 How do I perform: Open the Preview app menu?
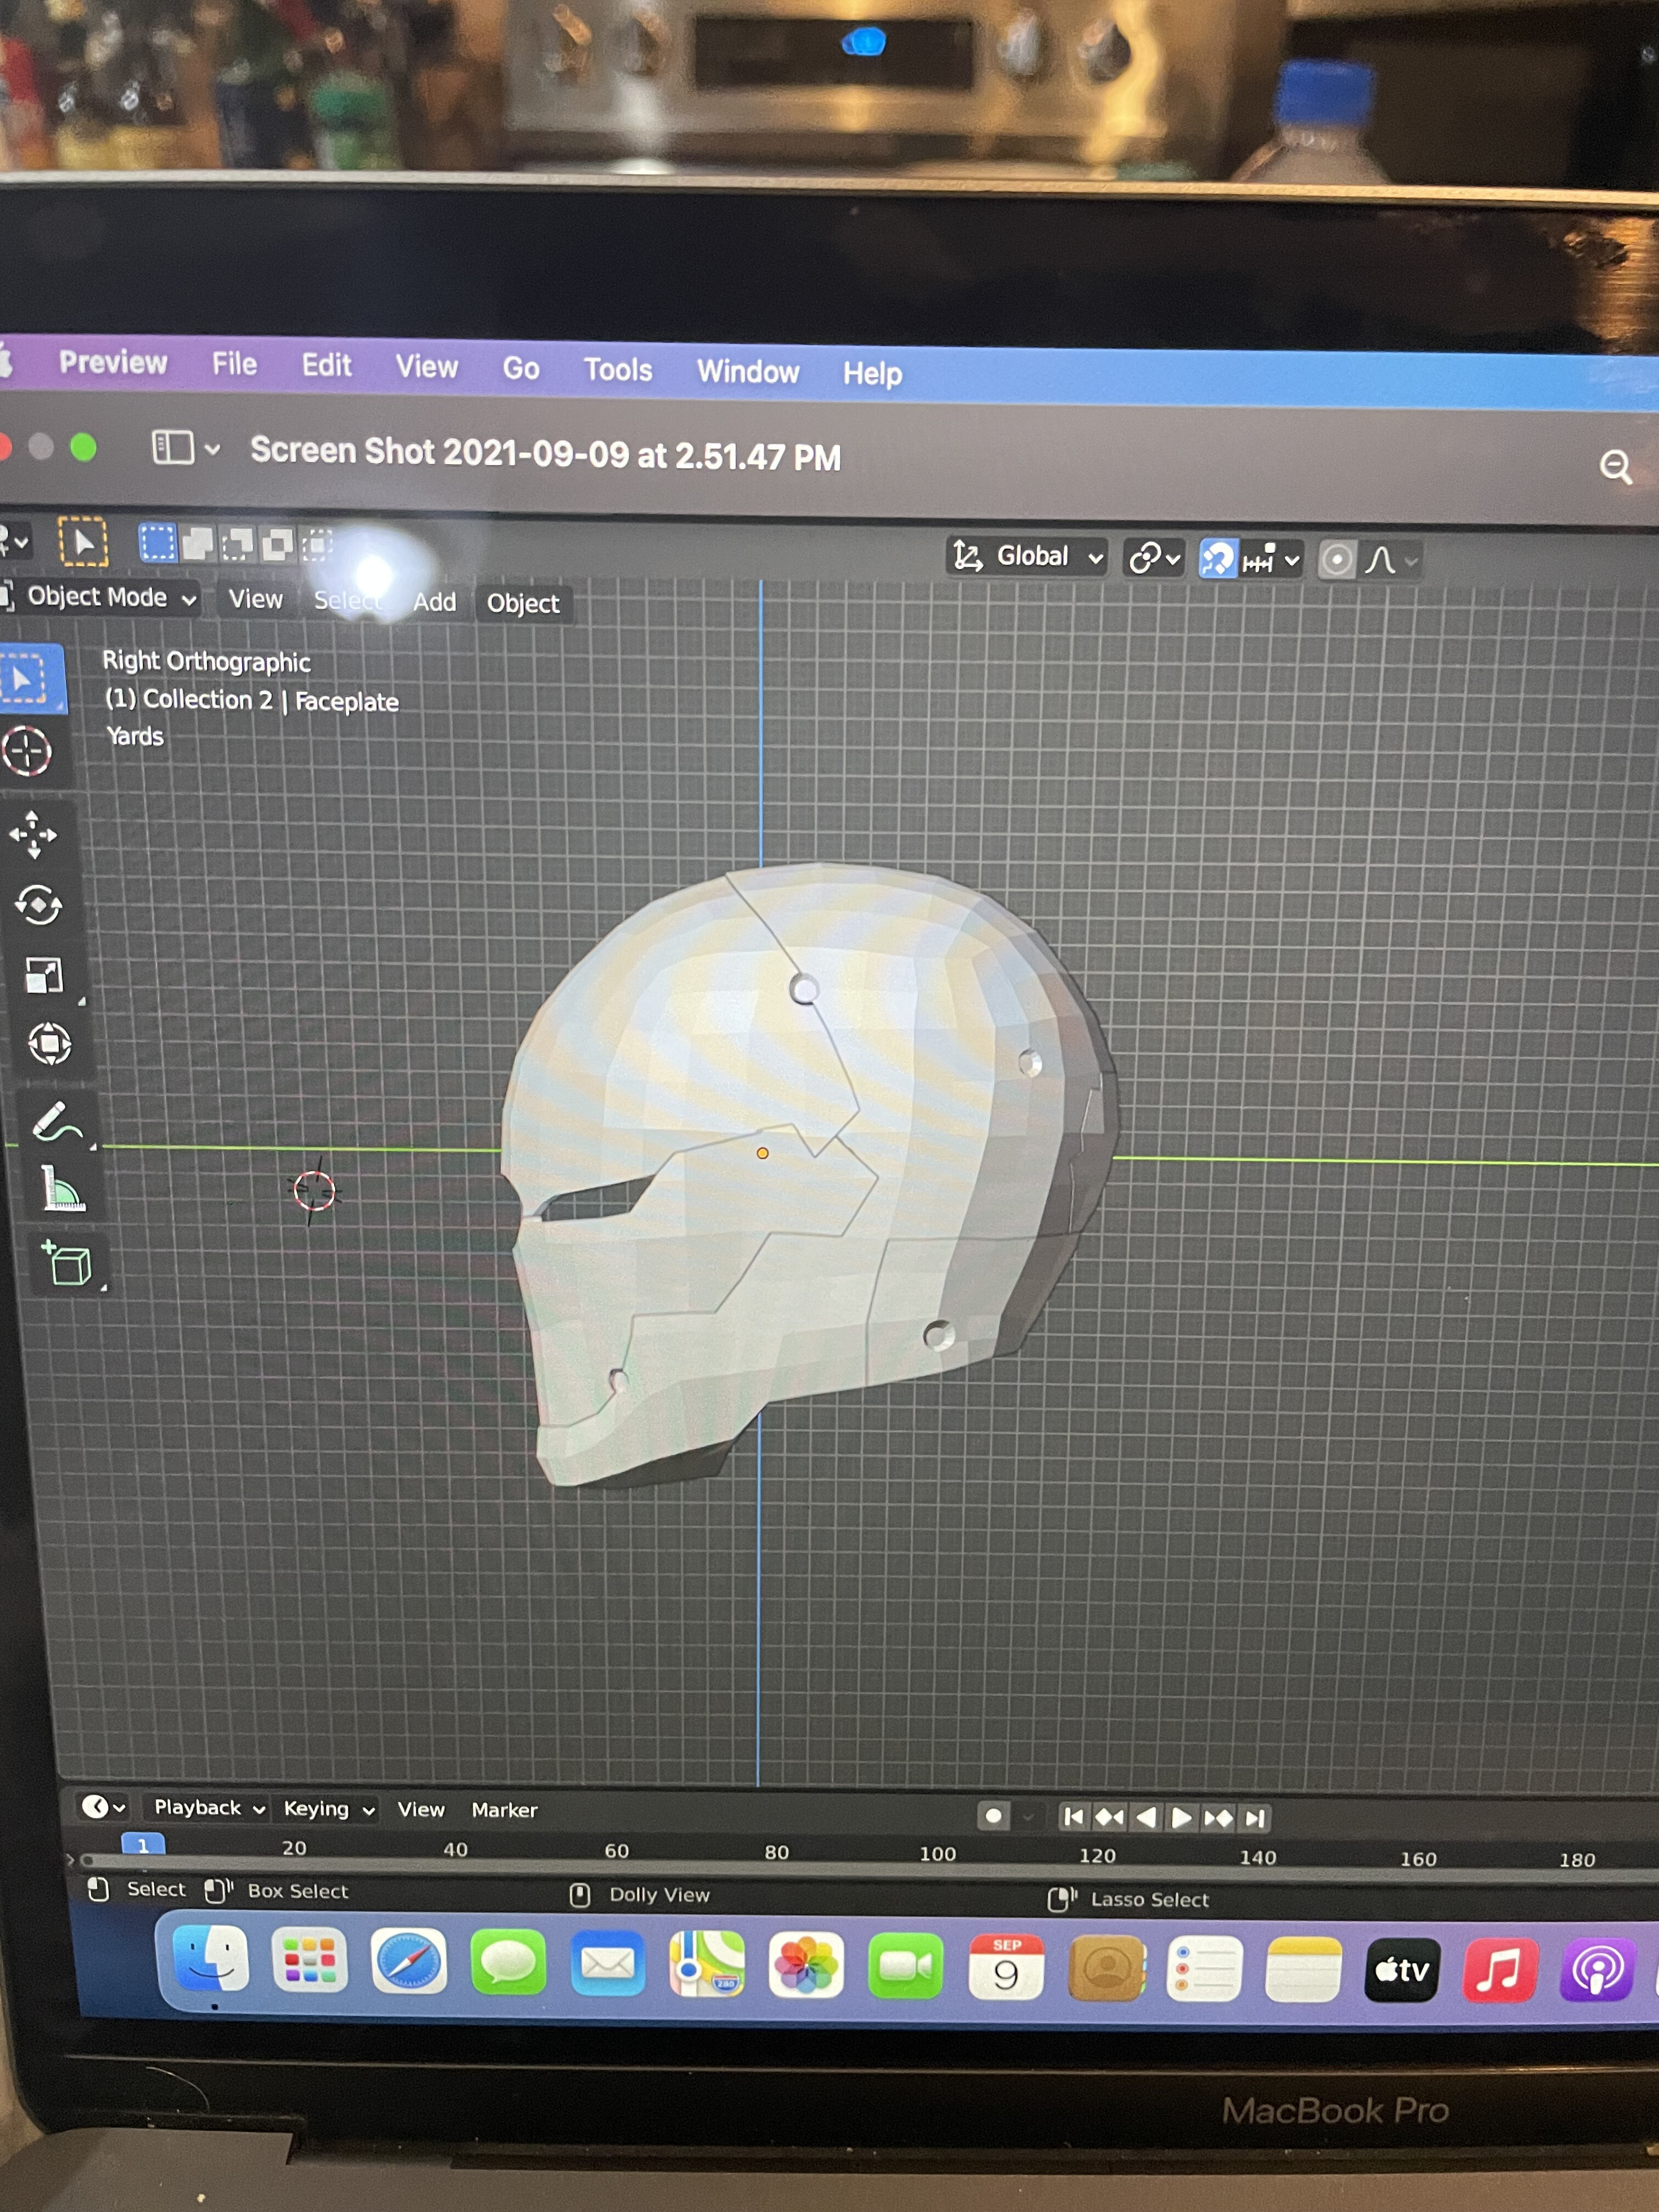112,362
